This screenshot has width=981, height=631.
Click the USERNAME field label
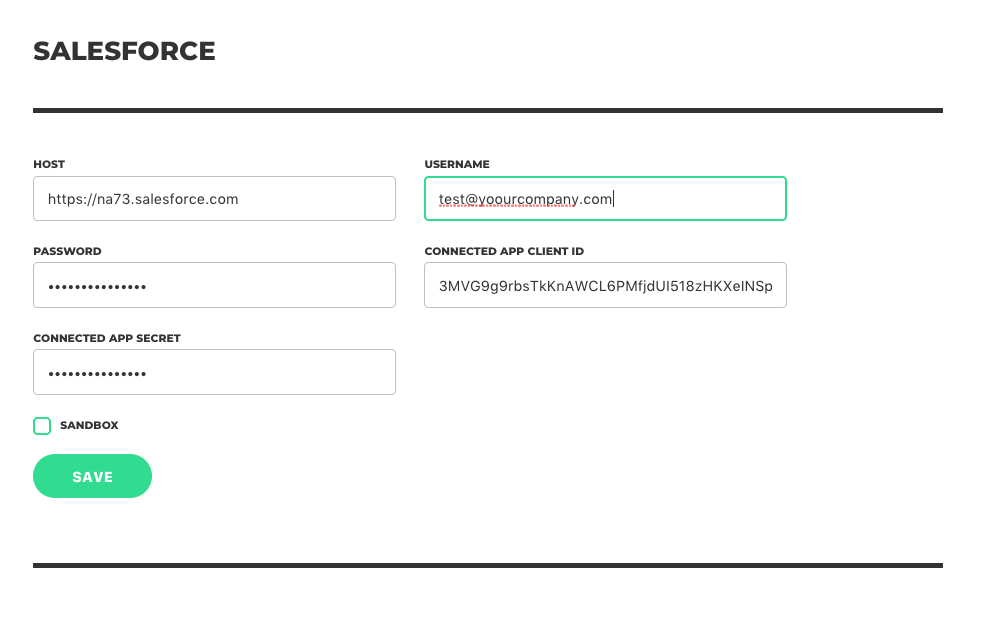click(x=457, y=164)
